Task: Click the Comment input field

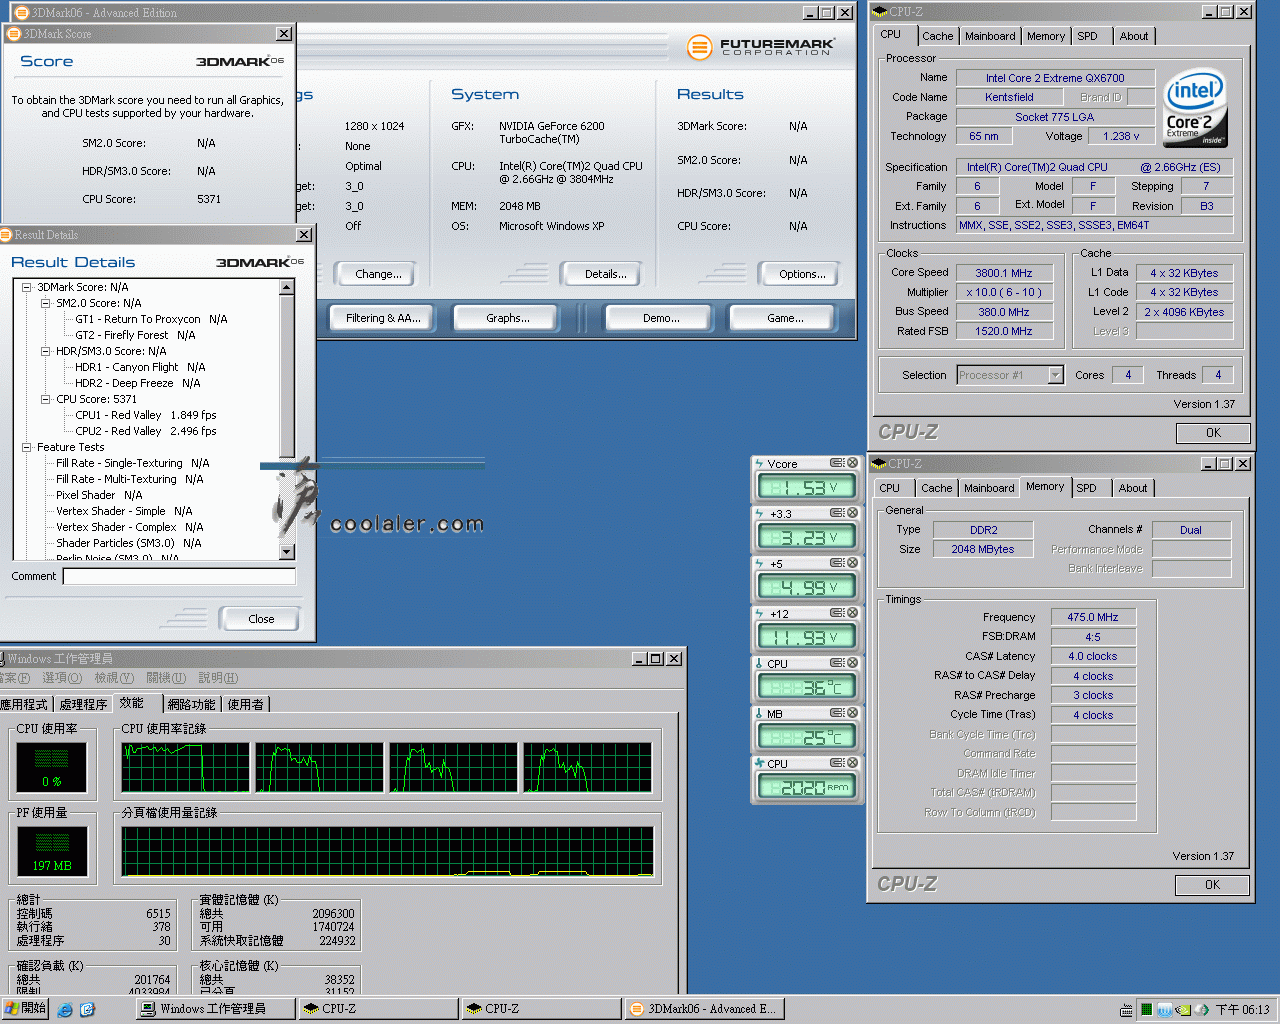Action: click(x=179, y=576)
